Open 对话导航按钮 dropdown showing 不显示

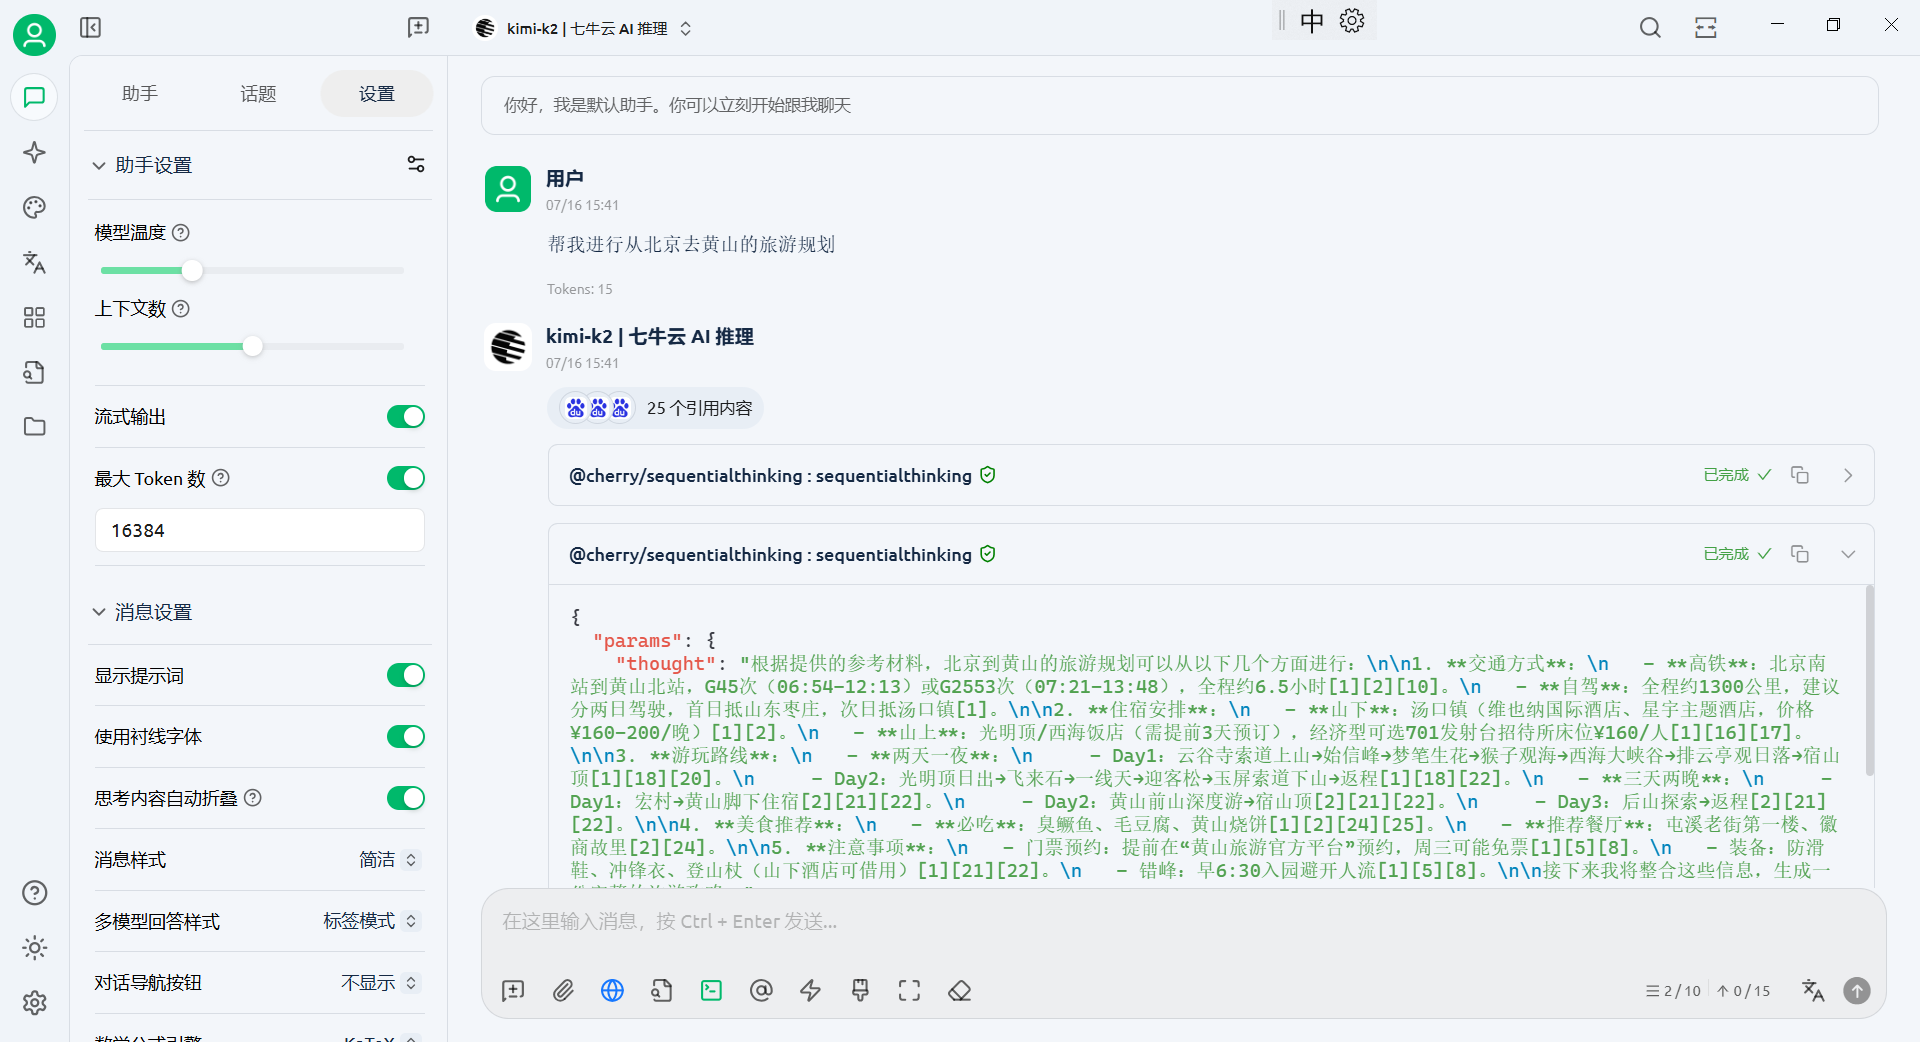click(x=379, y=983)
